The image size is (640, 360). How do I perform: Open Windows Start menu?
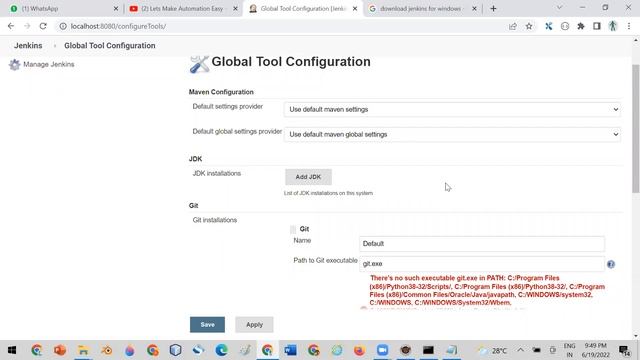[12, 350]
